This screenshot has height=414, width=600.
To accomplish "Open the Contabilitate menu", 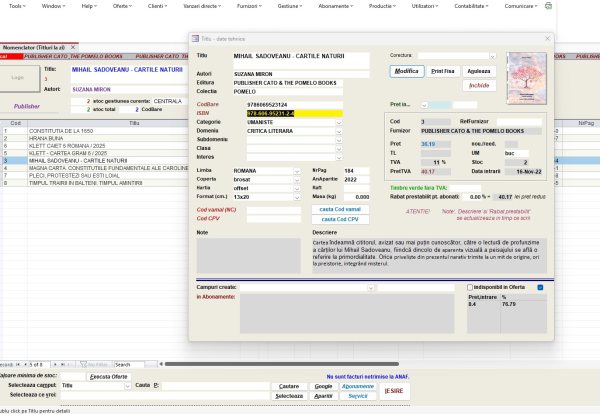I will tap(471, 6).
